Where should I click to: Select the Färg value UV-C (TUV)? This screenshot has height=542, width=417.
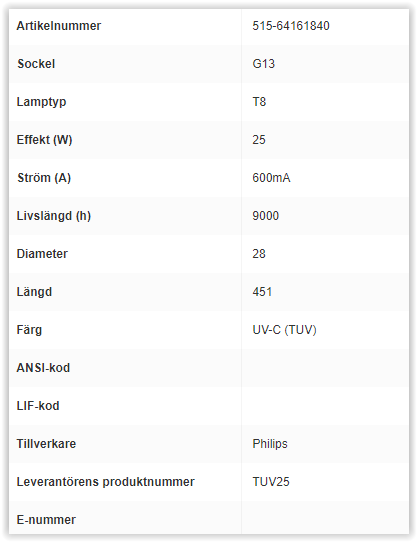pos(284,330)
